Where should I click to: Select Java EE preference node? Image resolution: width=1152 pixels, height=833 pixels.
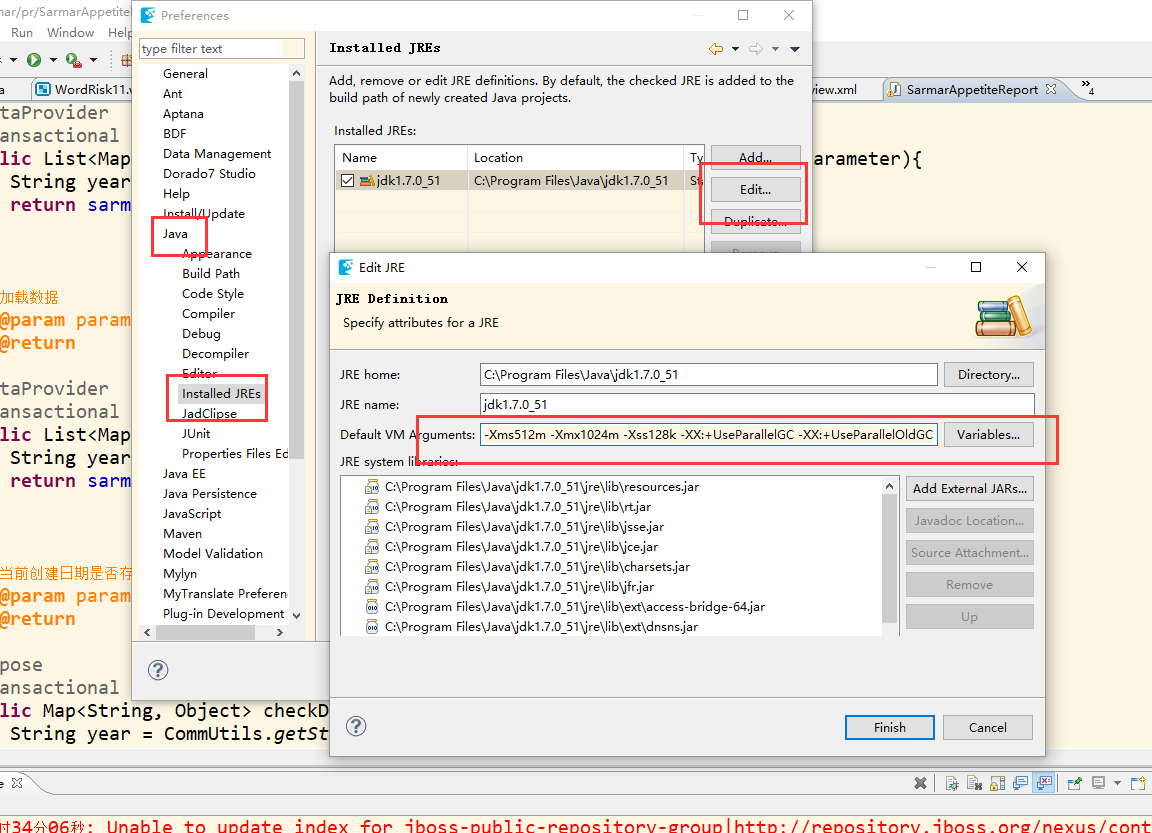click(184, 474)
